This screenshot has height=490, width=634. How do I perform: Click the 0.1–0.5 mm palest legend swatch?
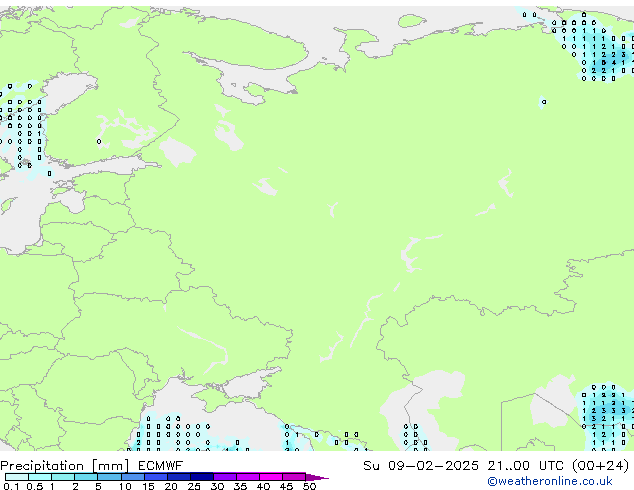click(17, 477)
